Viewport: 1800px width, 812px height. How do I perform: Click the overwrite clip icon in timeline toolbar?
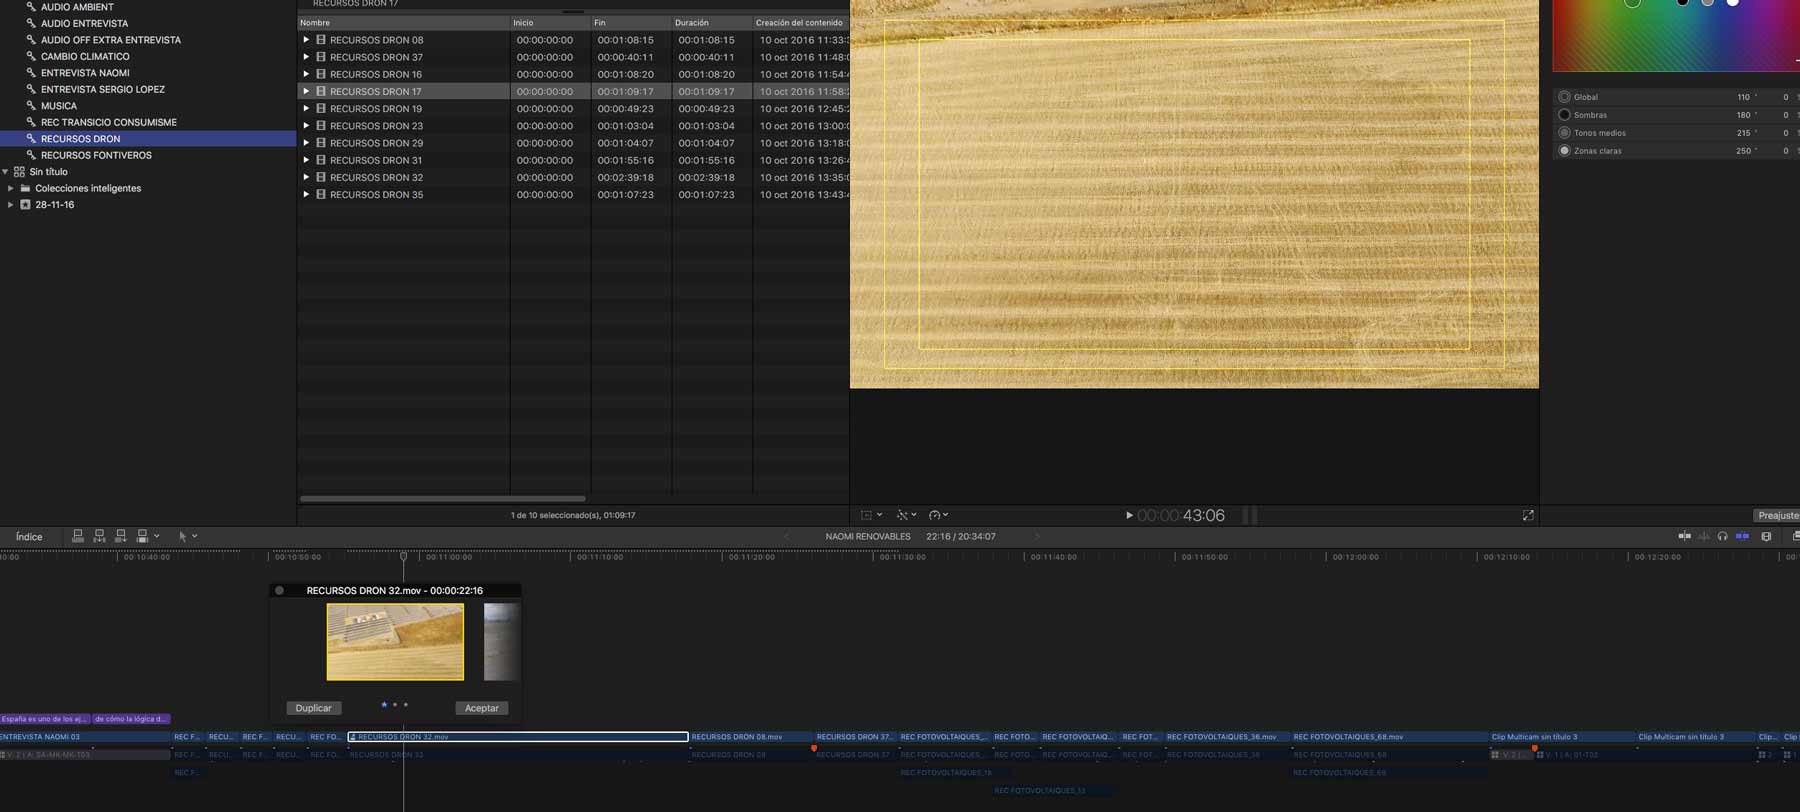coord(143,536)
